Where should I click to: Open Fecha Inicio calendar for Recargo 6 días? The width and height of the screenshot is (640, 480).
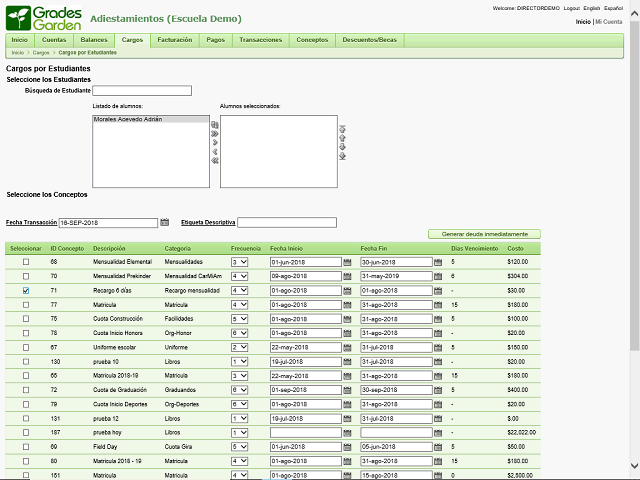tap(347, 291)
